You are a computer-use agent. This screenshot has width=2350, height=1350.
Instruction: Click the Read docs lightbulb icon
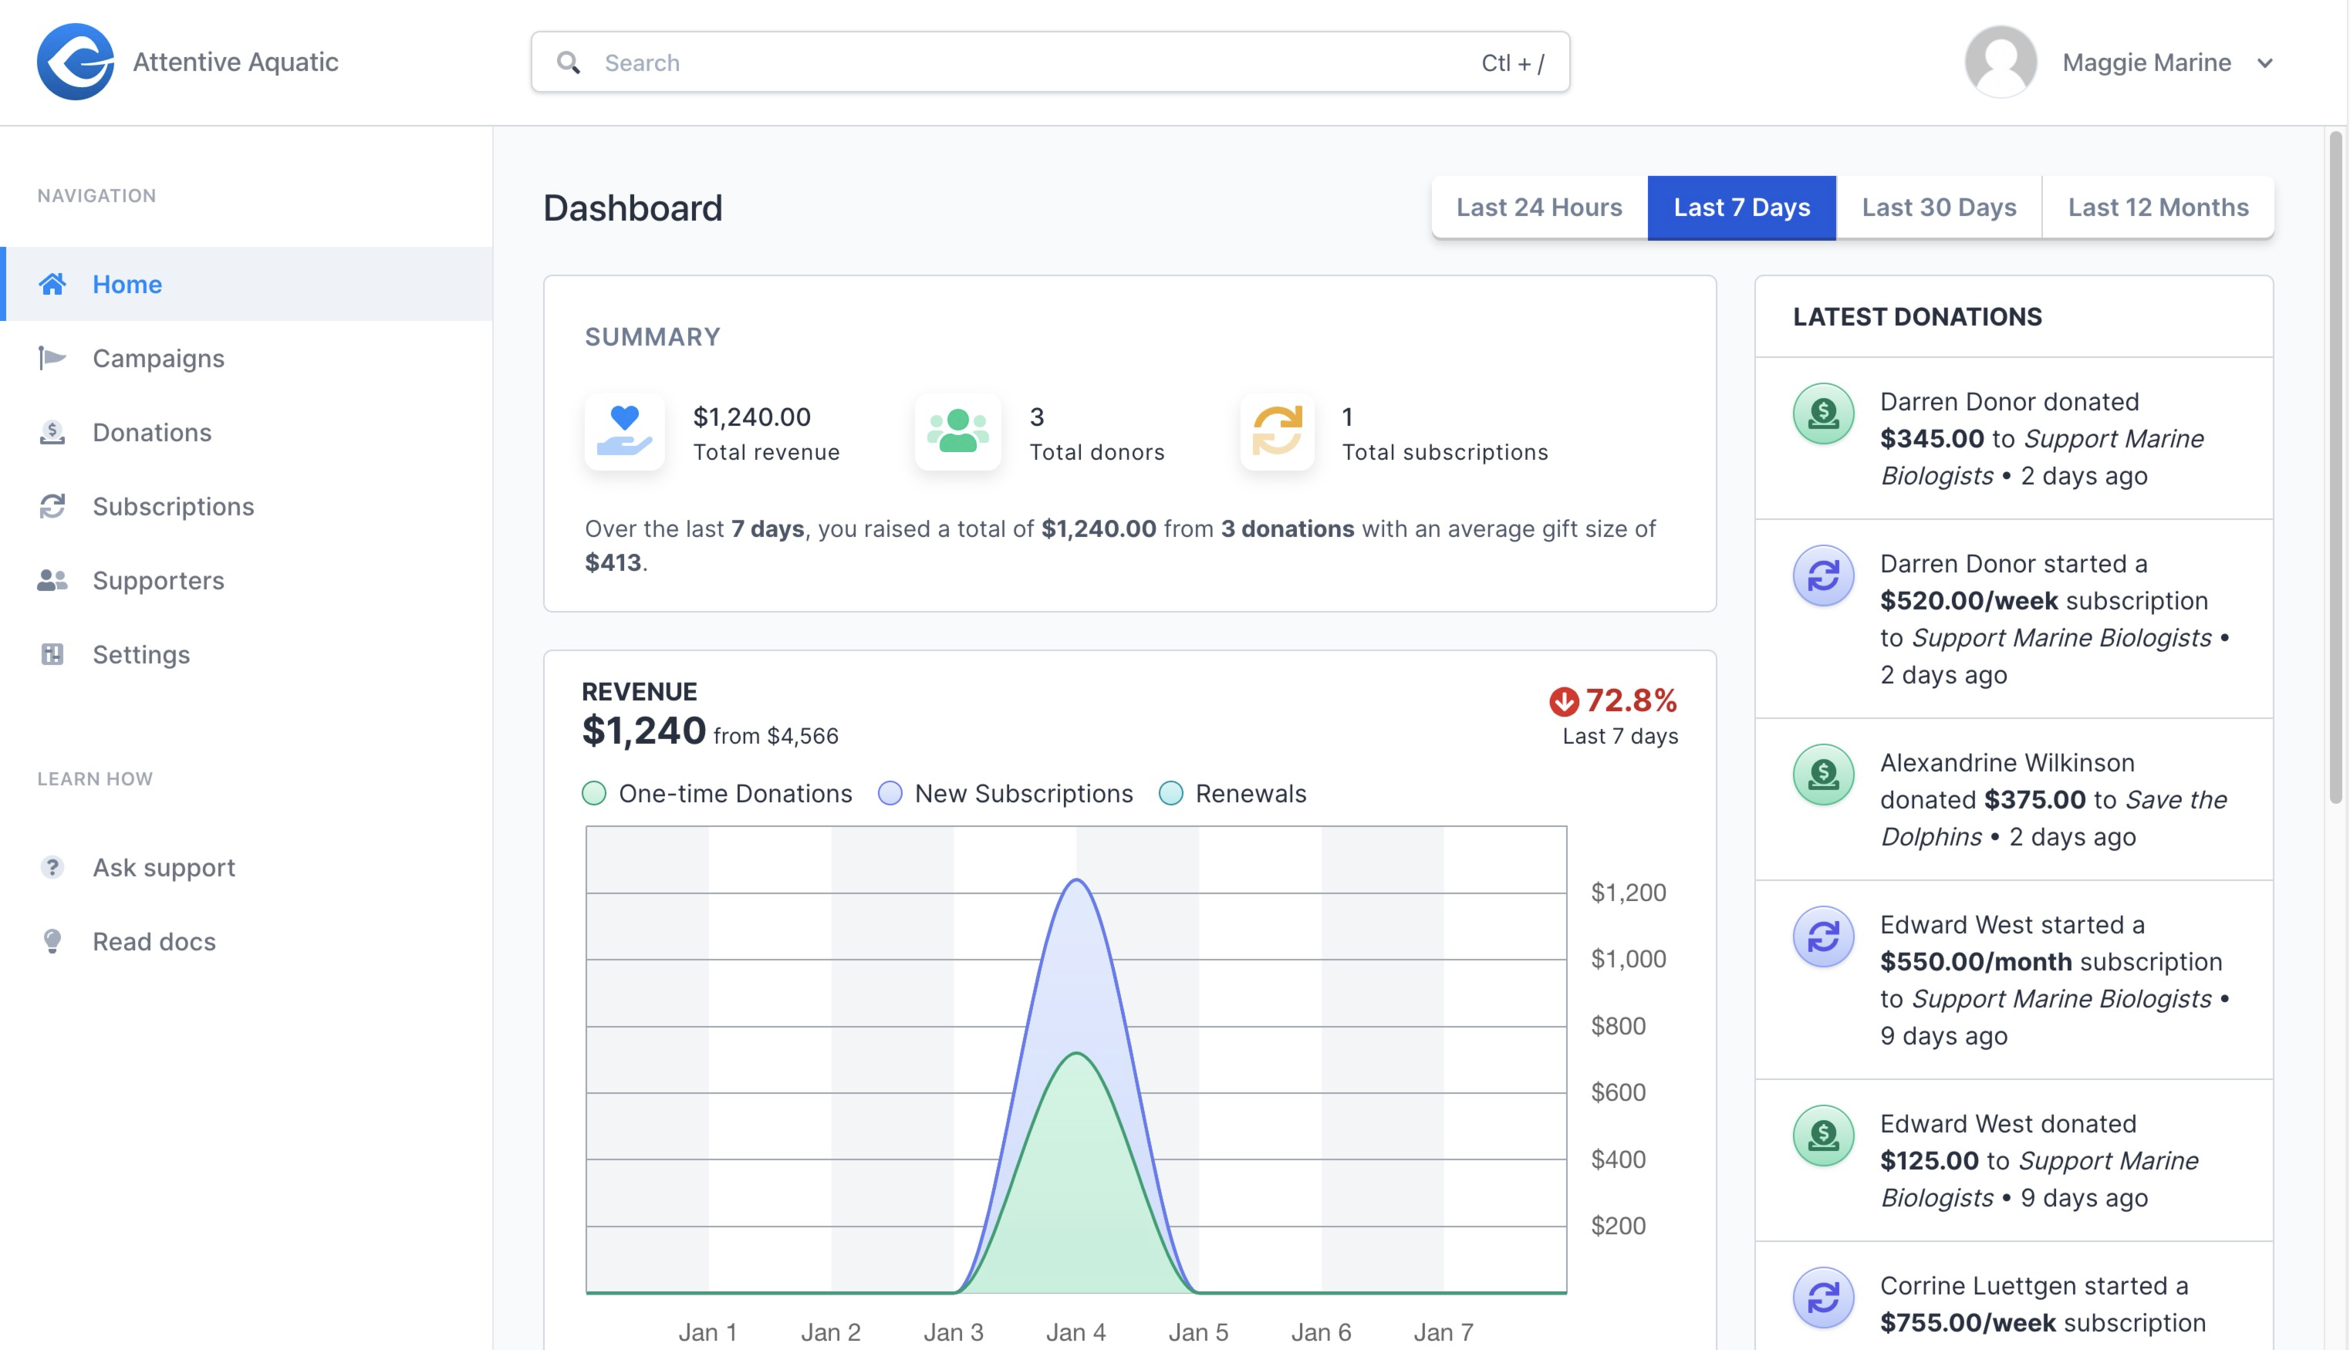pyautogui.click(x=52, y=941)
